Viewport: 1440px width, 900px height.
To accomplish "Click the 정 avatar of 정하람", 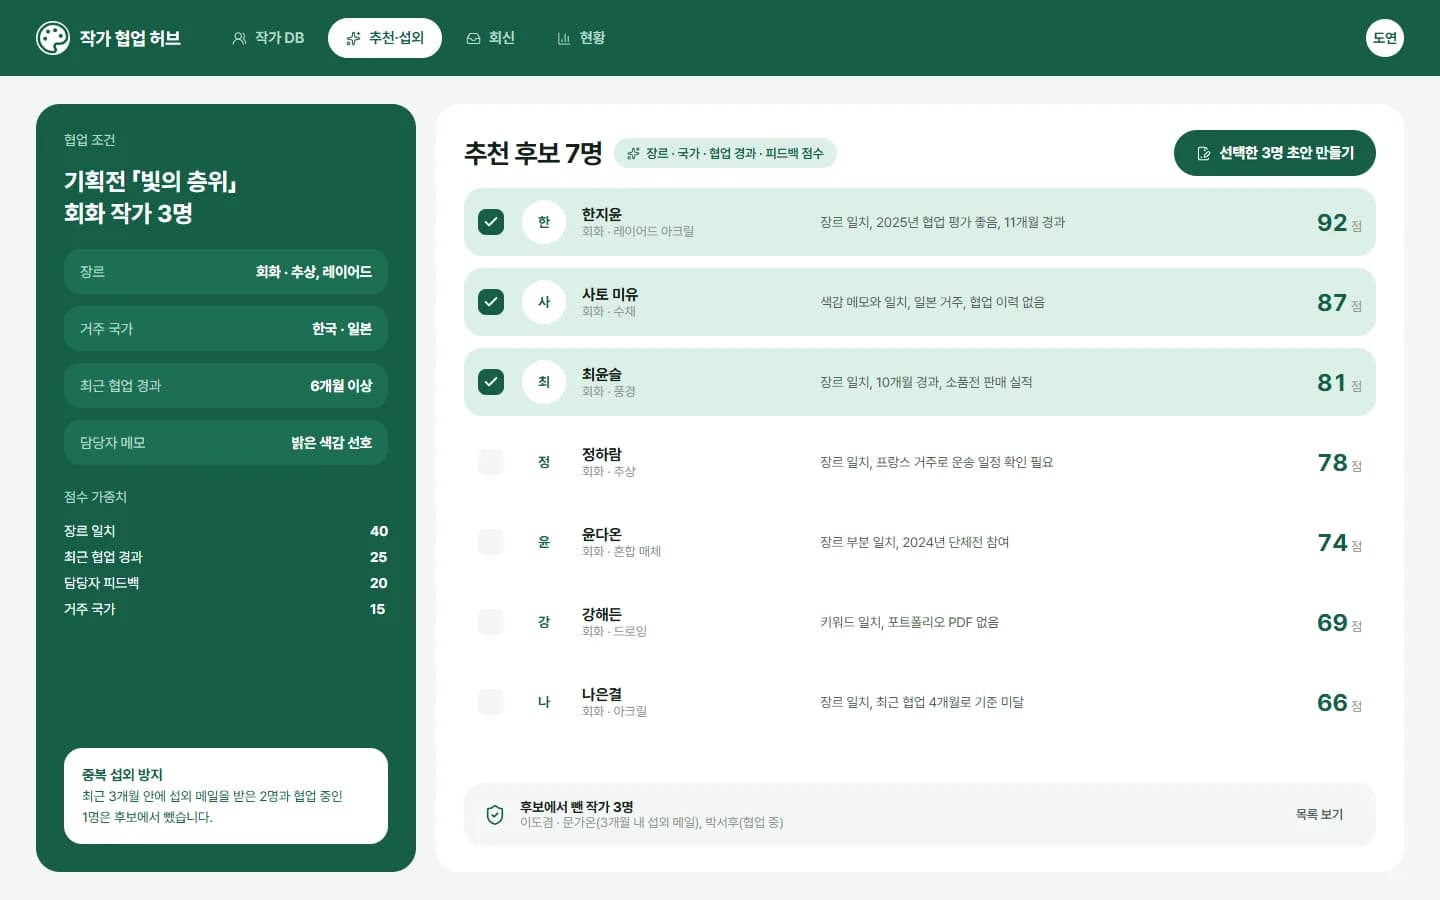I will coord(544,462).
